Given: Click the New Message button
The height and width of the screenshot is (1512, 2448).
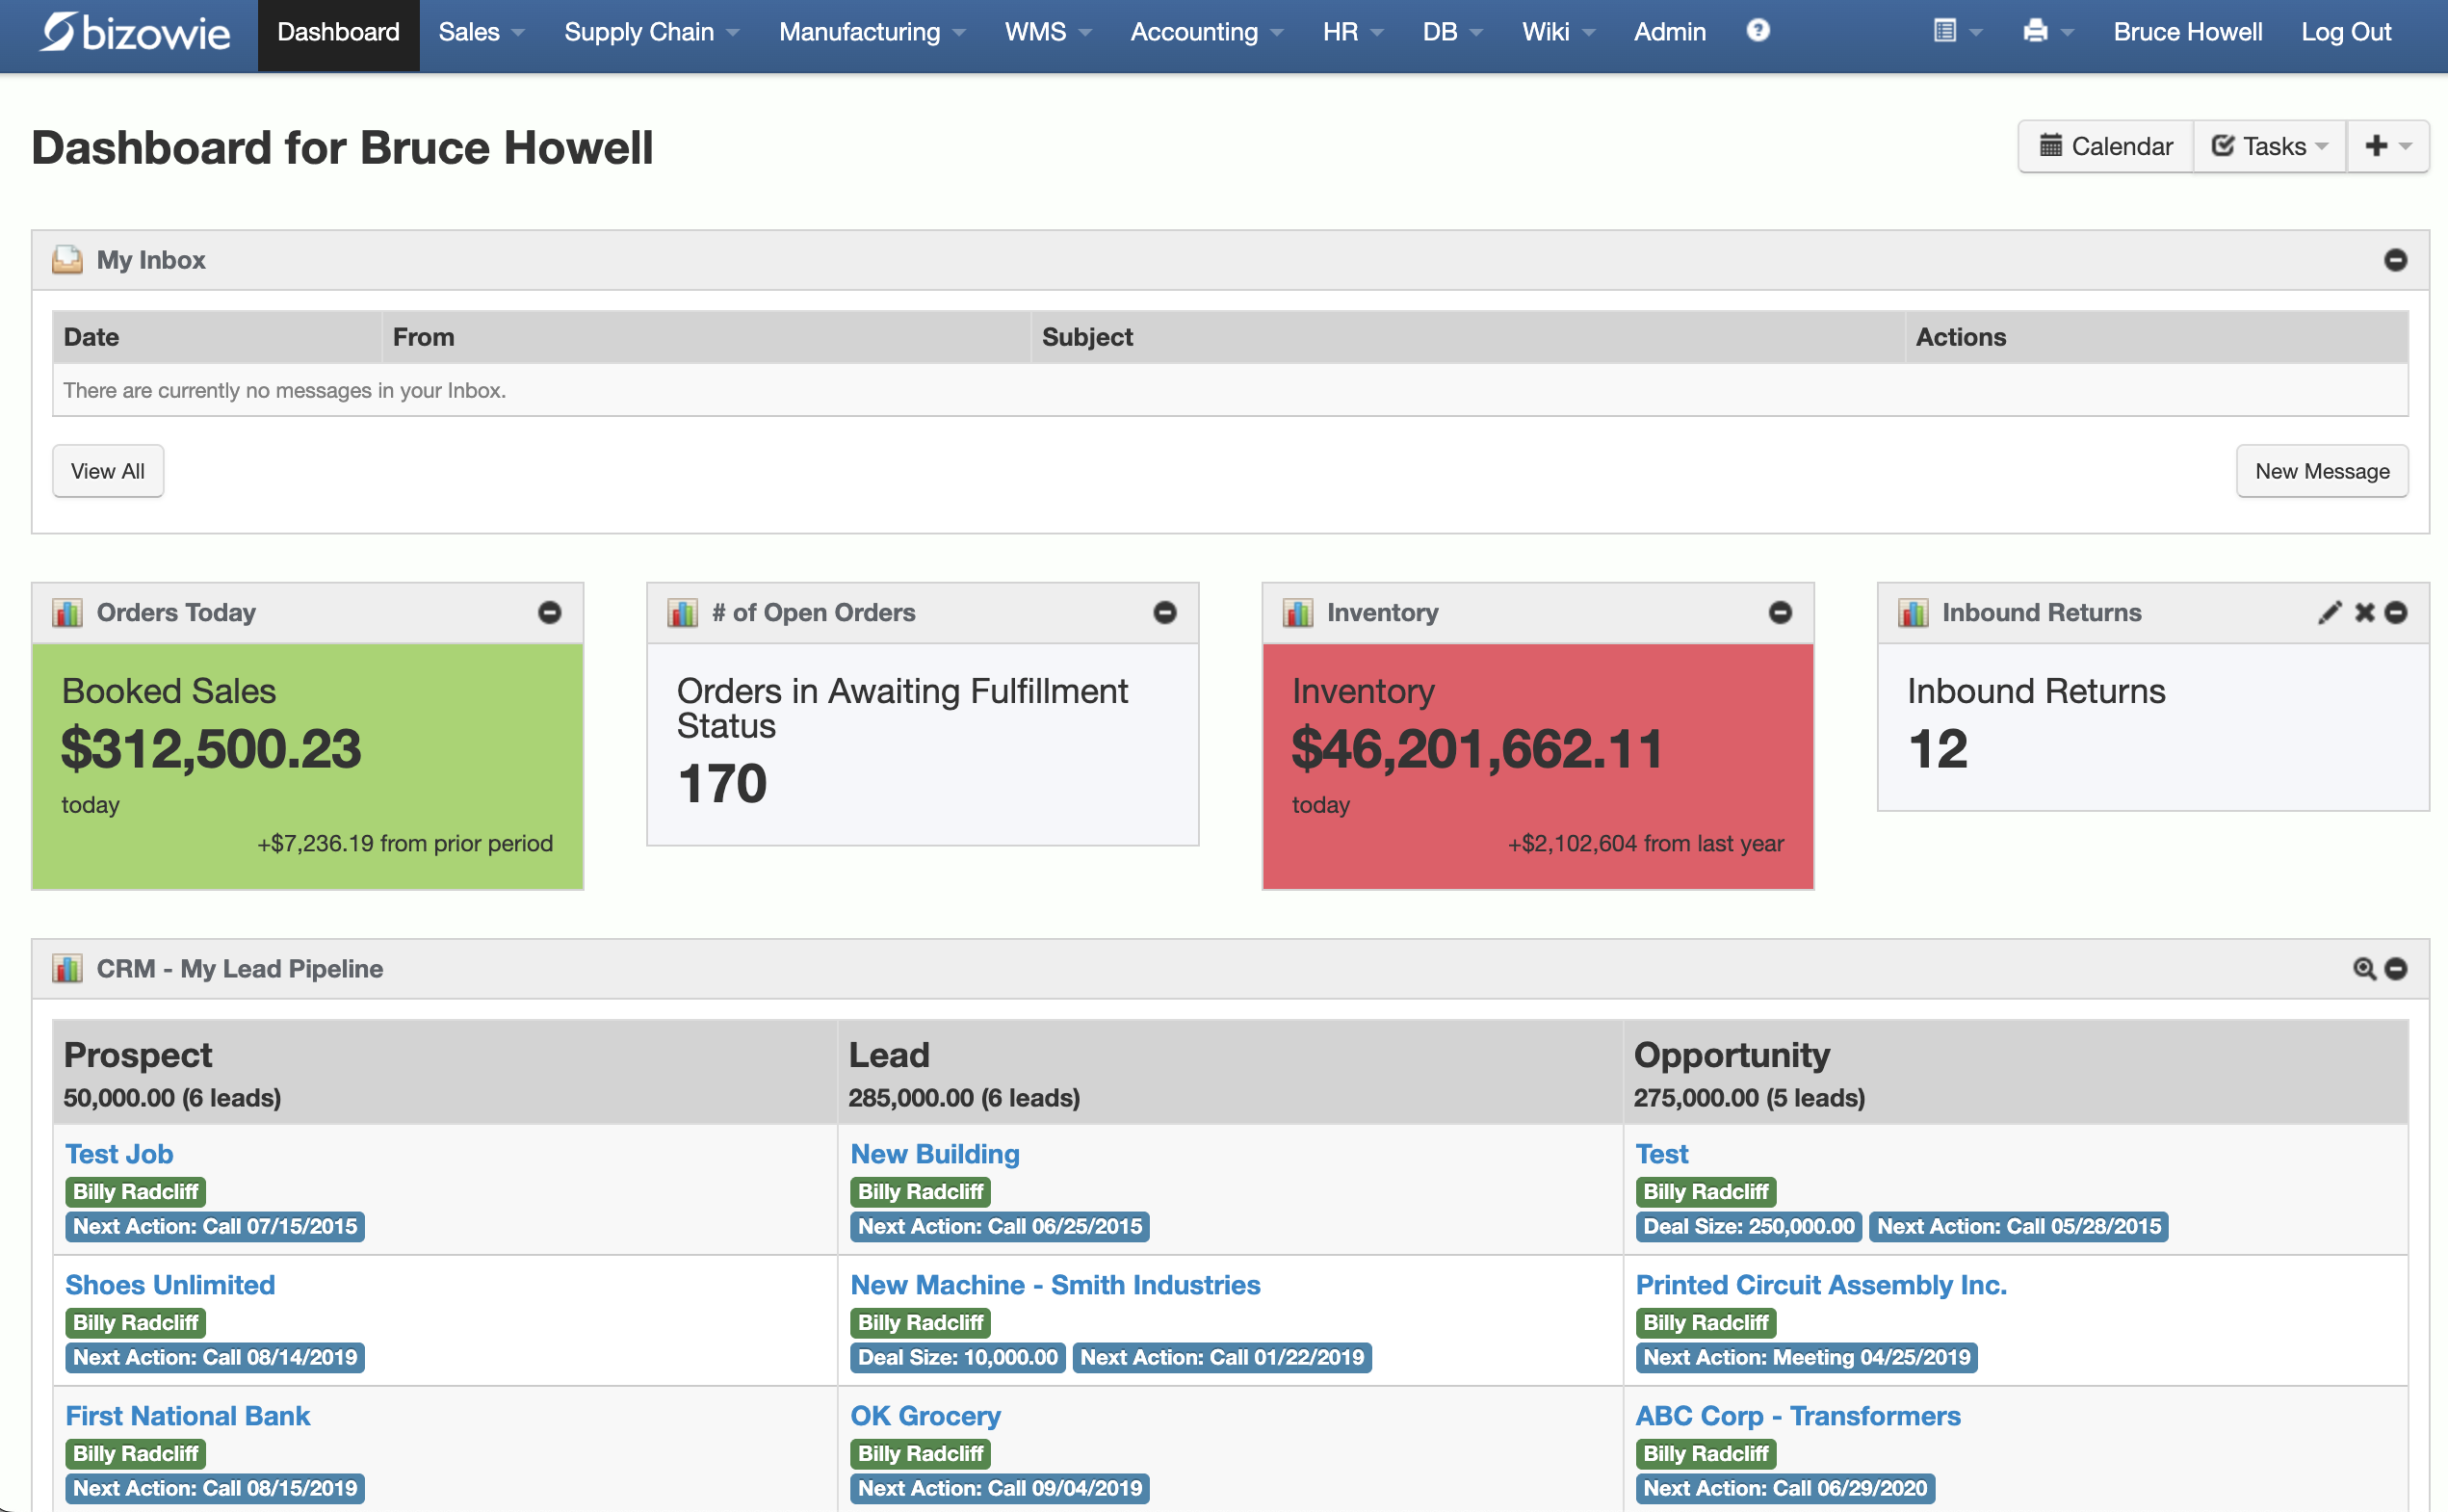Looking at the screenshot, I should 2321,471.
